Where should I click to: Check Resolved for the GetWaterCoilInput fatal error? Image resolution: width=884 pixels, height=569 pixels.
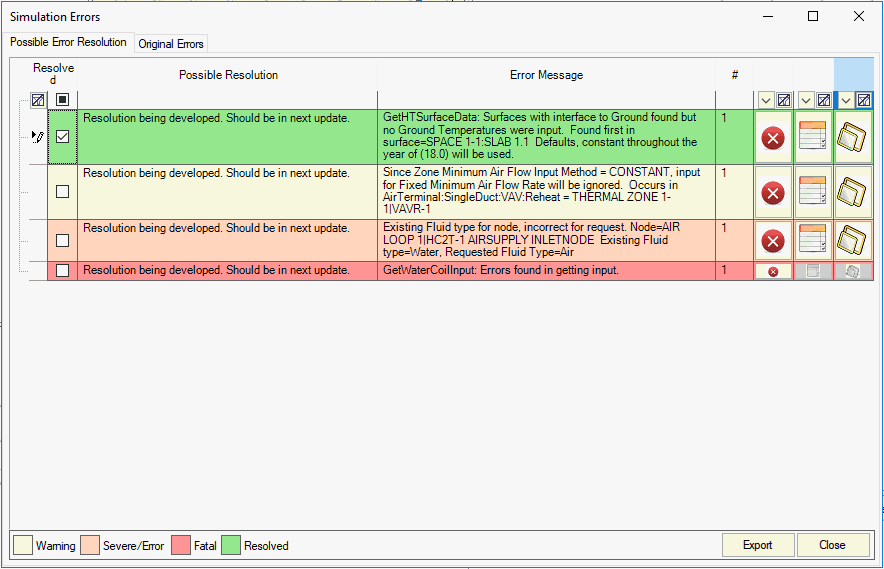62,271
